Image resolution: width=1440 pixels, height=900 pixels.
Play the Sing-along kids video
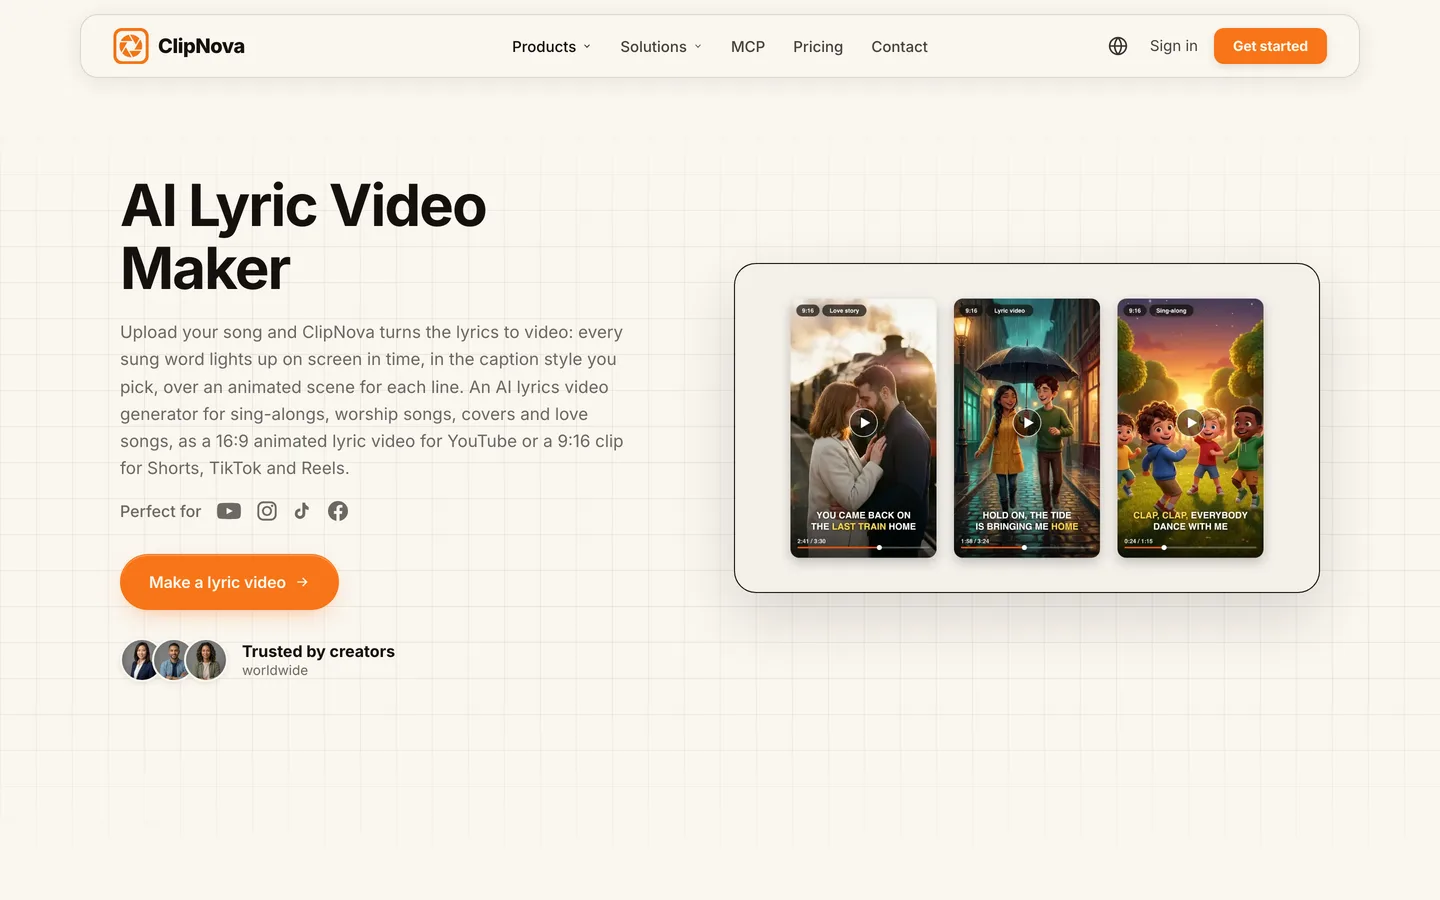click(x=1190, y=423)
